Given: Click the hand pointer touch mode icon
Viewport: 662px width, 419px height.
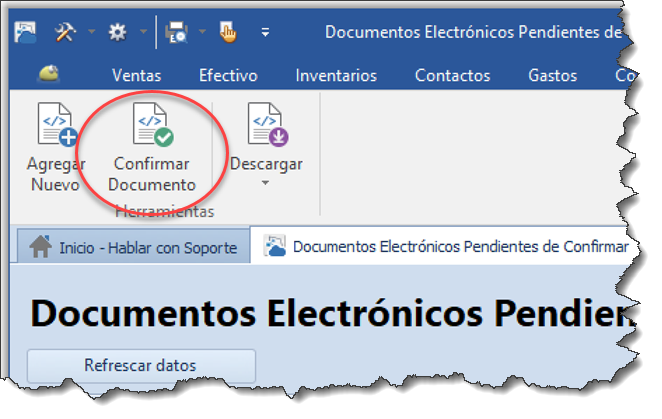Looking at the screenshot, I should pos(228,32).
